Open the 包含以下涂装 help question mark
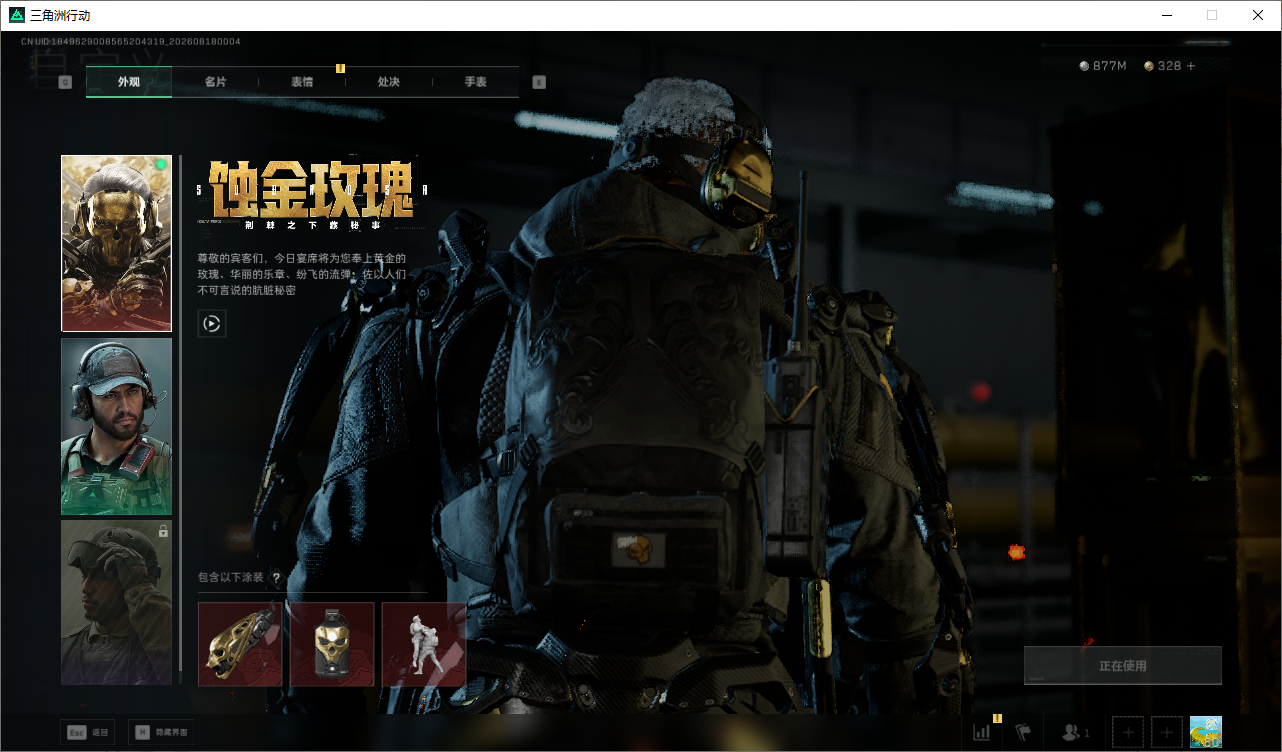Screen dimensions: 1282x752 tap(276, 577)
